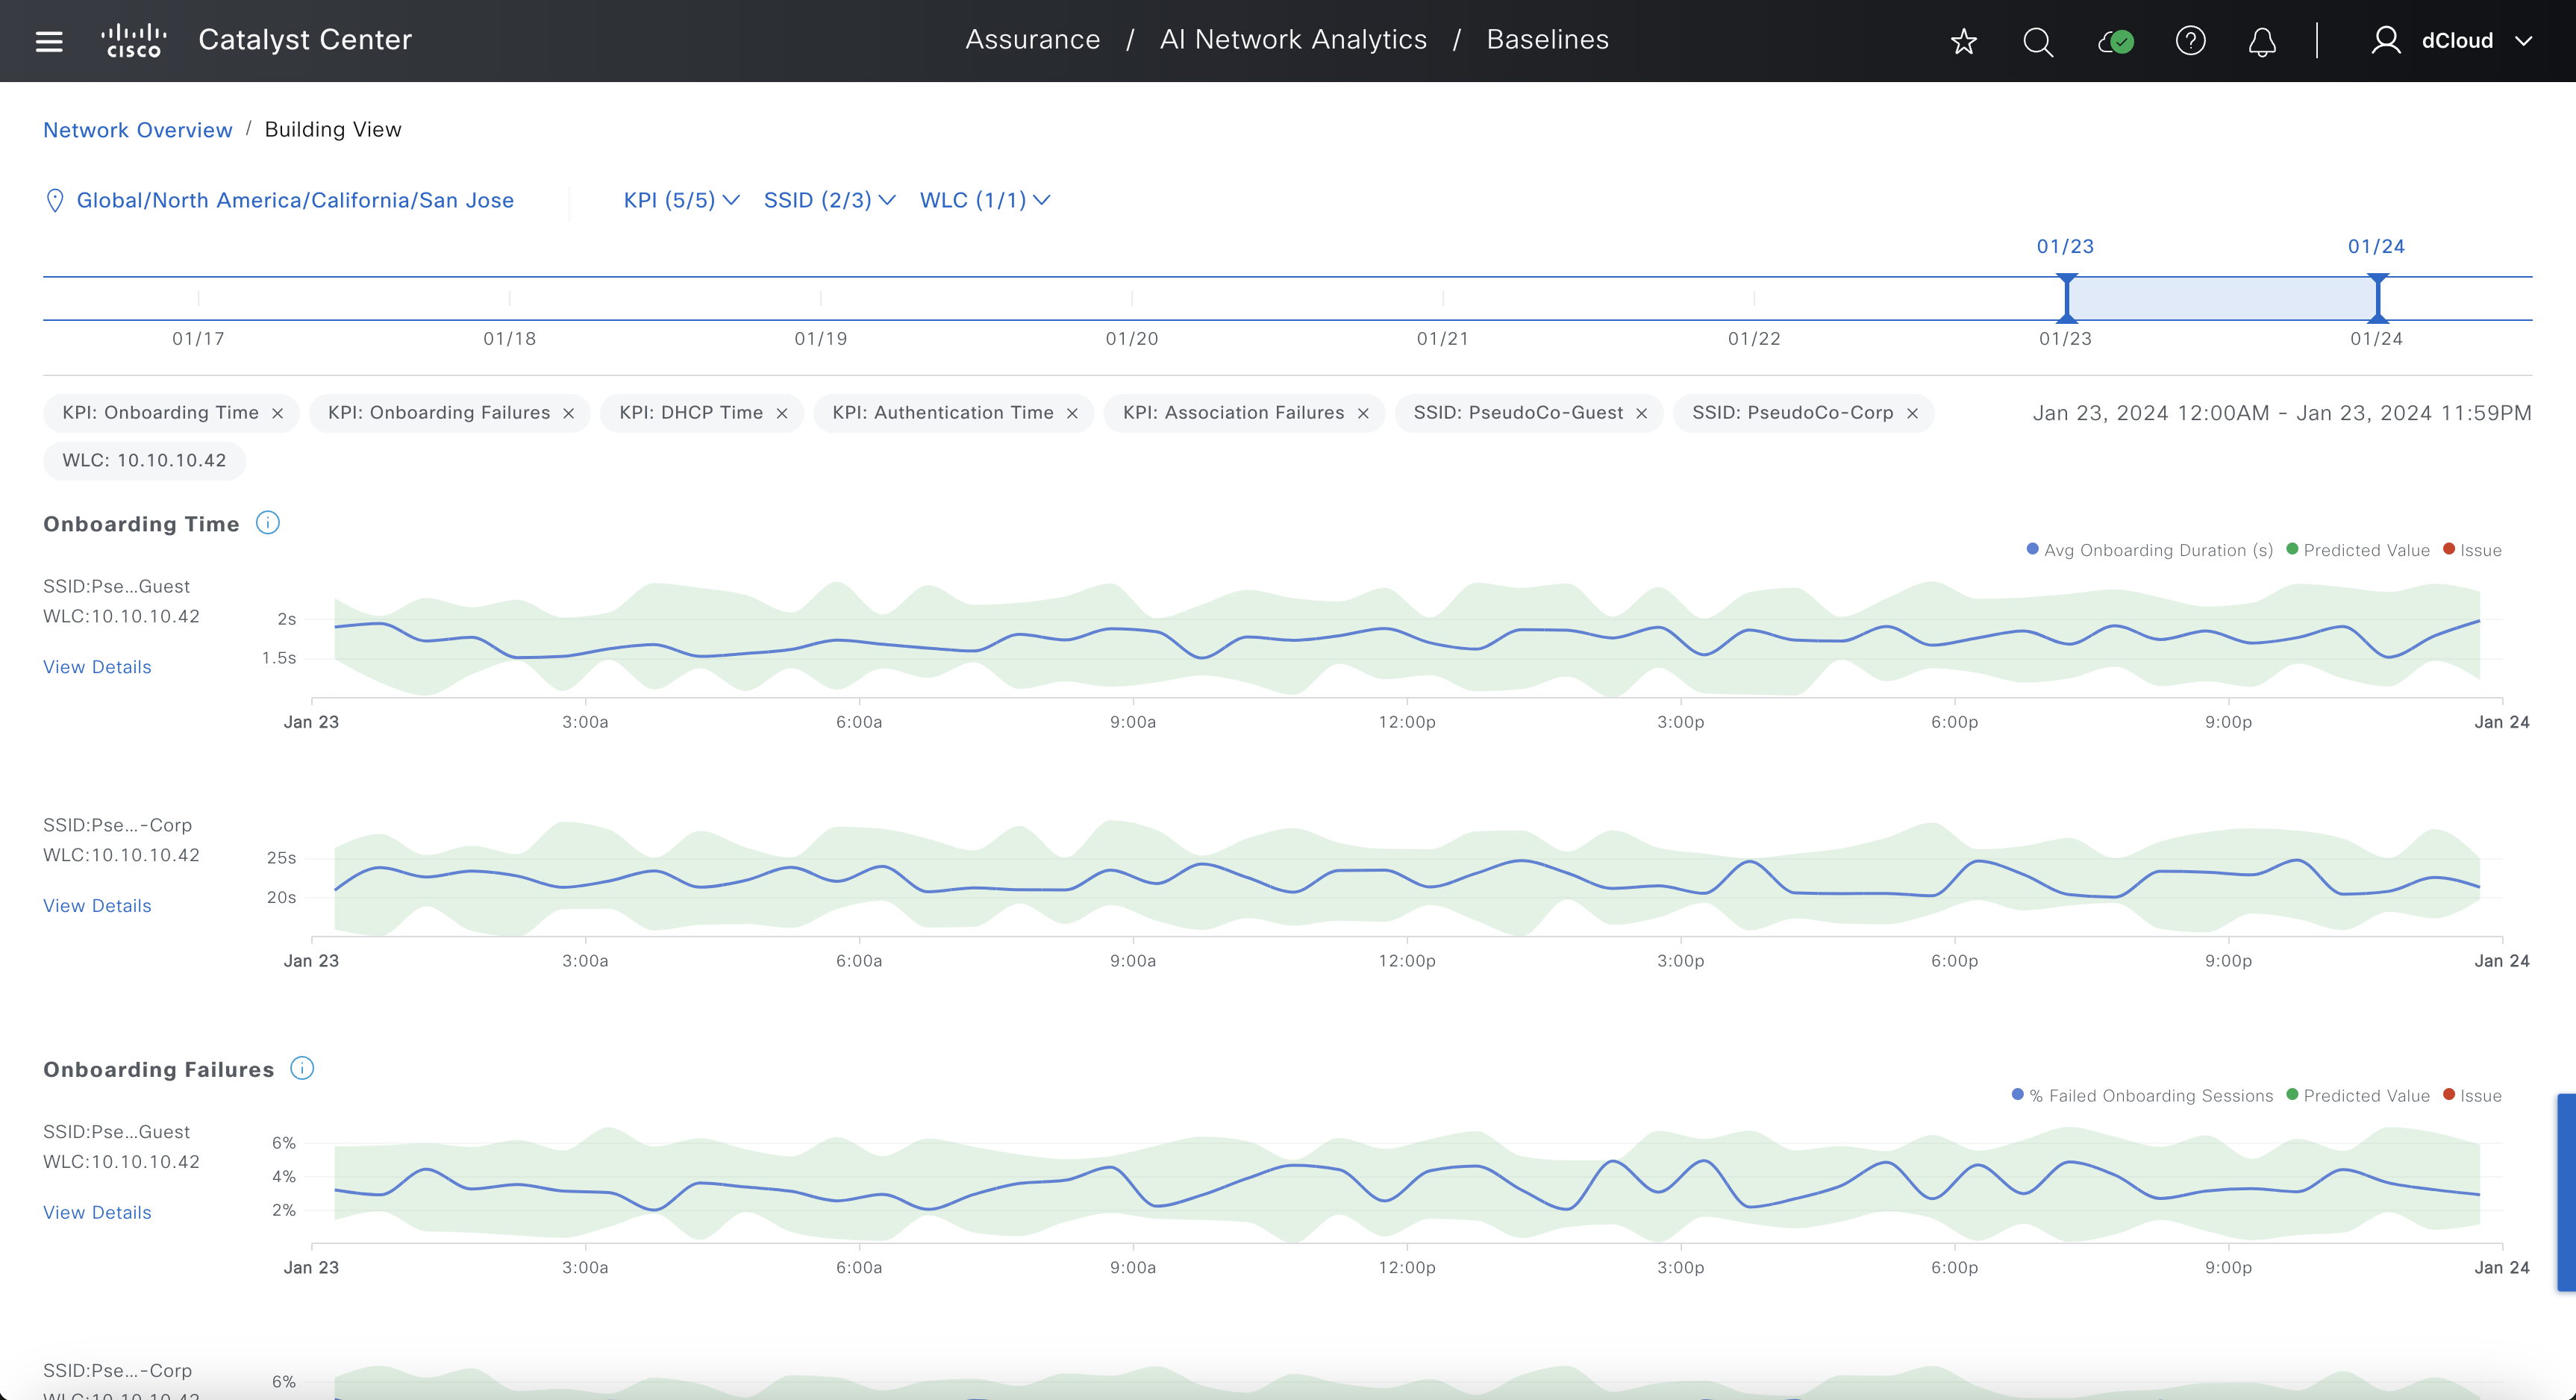Expand the WLC (1/1) dropdown
The height and width of the screenshot is (1400, 2576).
(985, 200)
